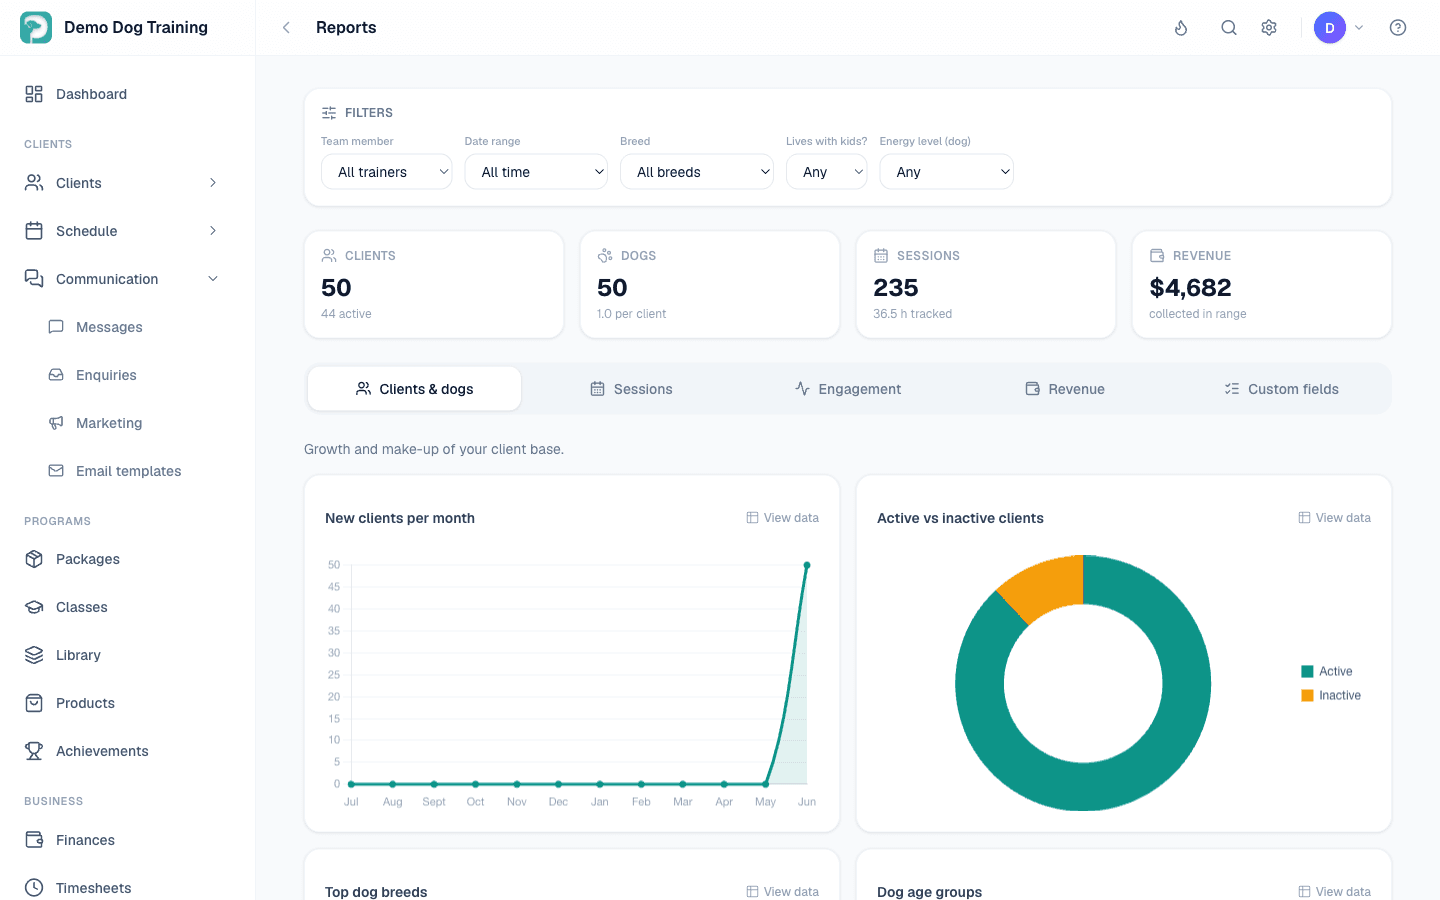1440x900 pixels.
Task: Open the Breed All breeds dropdown
Action: (697, 172)
